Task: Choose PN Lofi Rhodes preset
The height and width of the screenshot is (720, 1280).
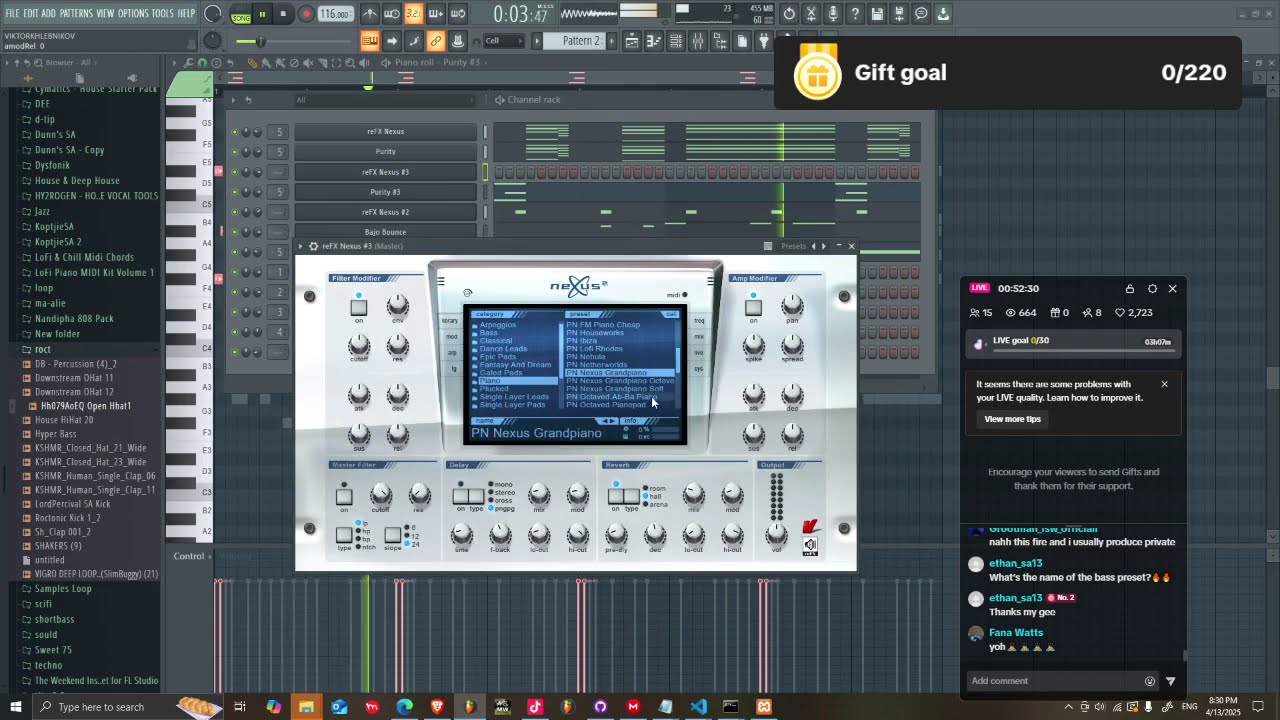Action: tap(595, 349)
